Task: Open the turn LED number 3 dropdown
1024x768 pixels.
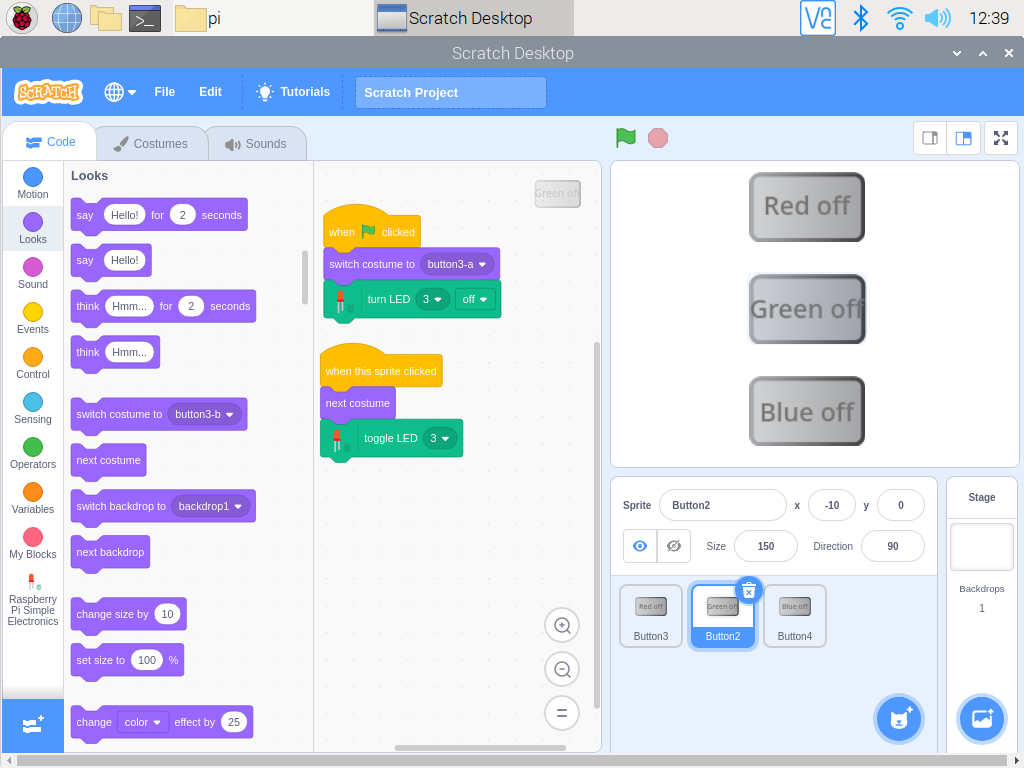Action: pyautogui.click(x=432, y=299)
